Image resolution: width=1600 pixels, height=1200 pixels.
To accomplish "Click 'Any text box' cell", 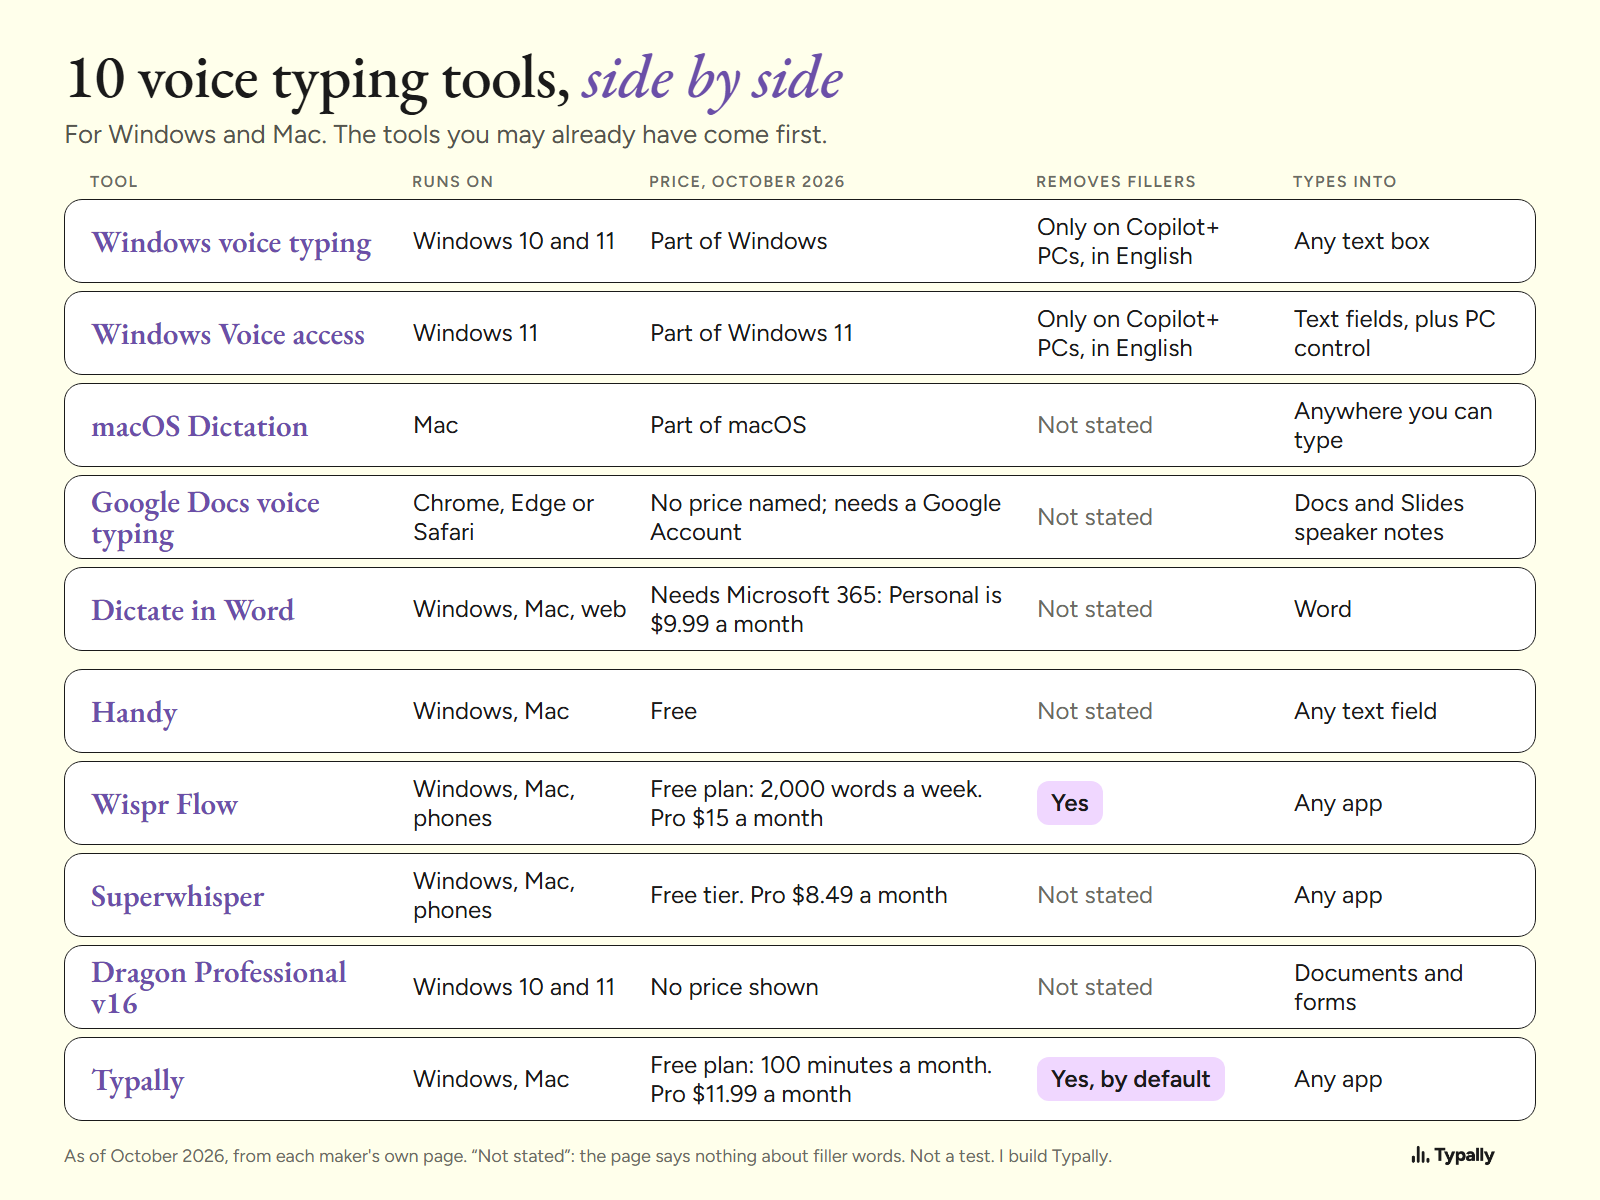I will pos(1362,241).
